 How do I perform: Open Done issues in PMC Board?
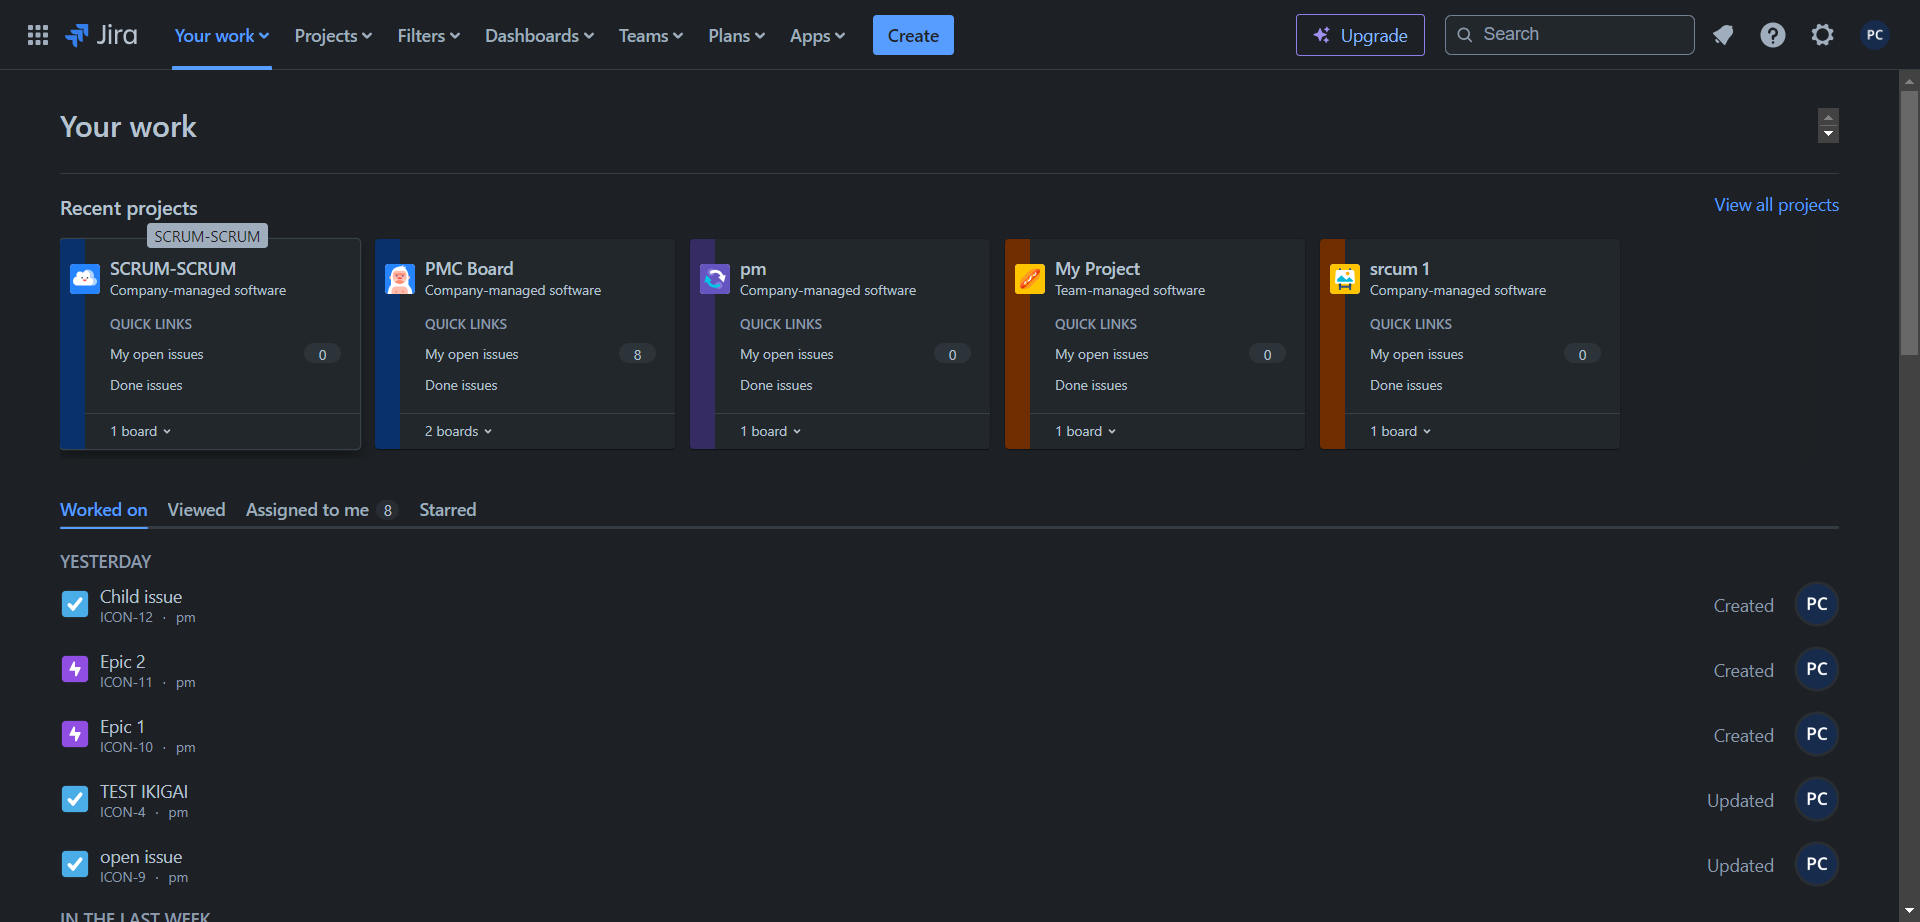point(461,385)
